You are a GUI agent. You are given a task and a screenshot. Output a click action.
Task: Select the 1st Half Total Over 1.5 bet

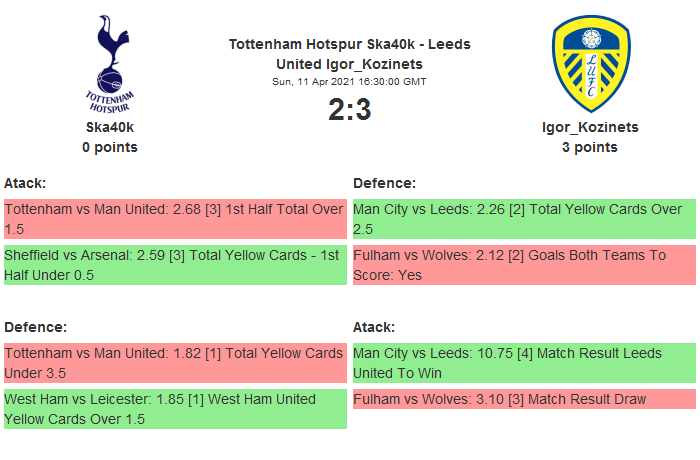point(175,219)
